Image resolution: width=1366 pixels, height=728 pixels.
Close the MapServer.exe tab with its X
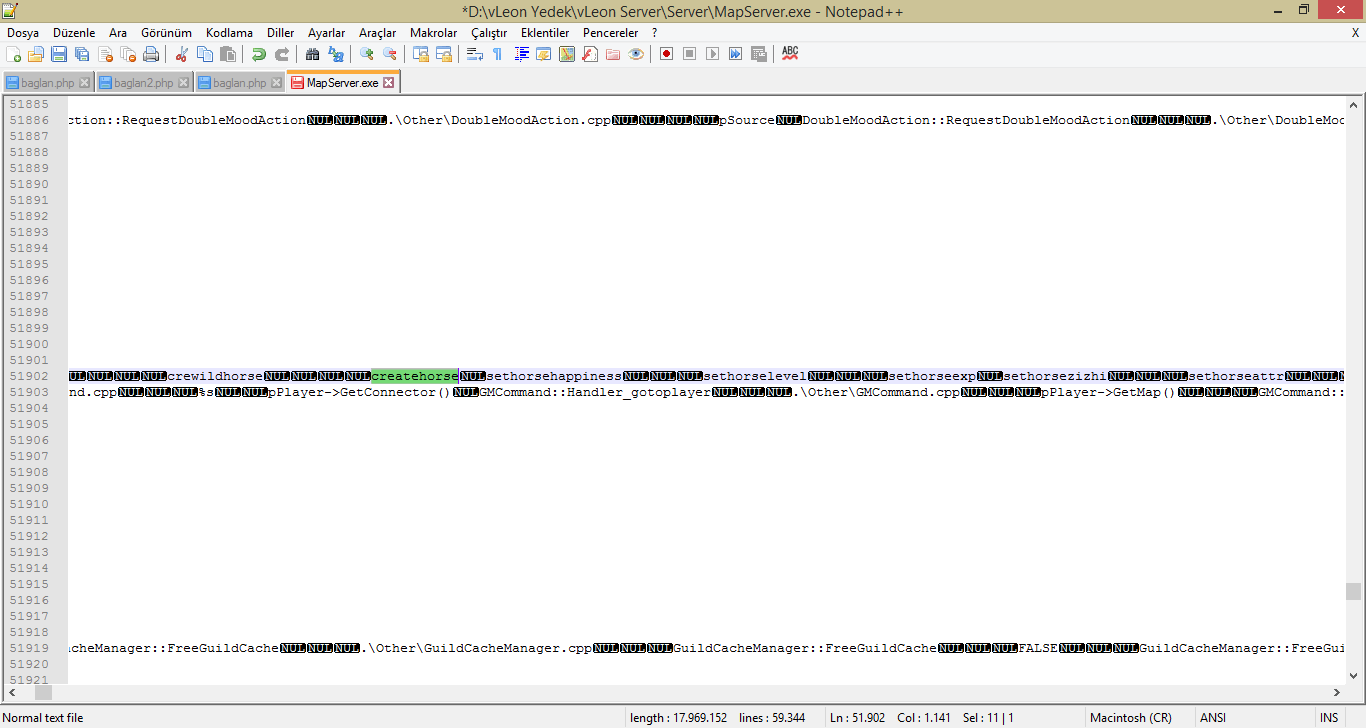tap(389, 83)
